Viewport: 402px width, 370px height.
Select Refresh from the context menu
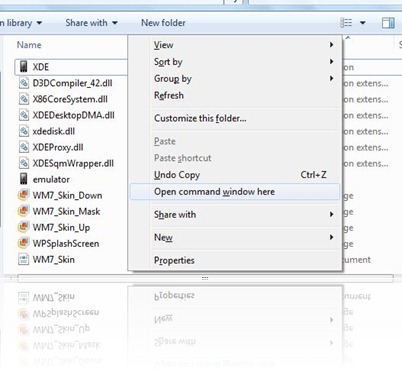235,95
